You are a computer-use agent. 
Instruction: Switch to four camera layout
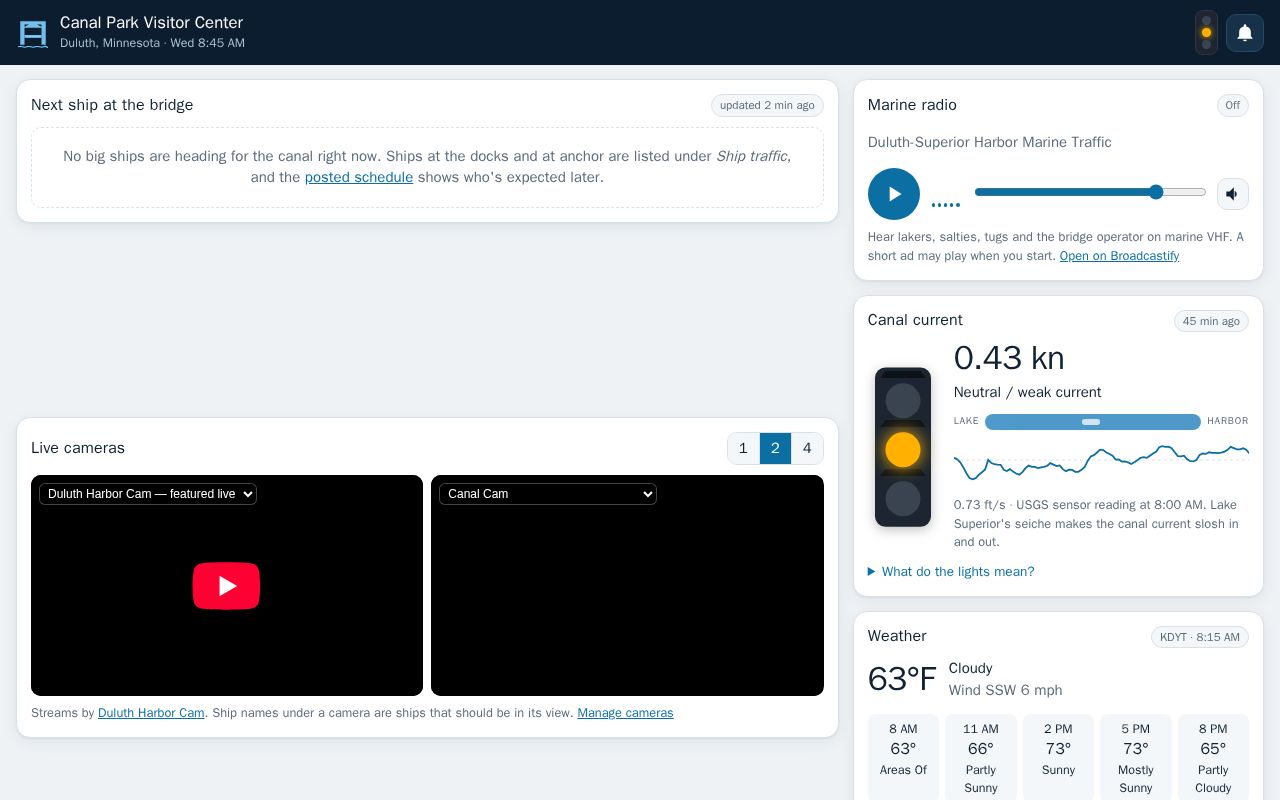pyautogui.click(x=807, y=448)
